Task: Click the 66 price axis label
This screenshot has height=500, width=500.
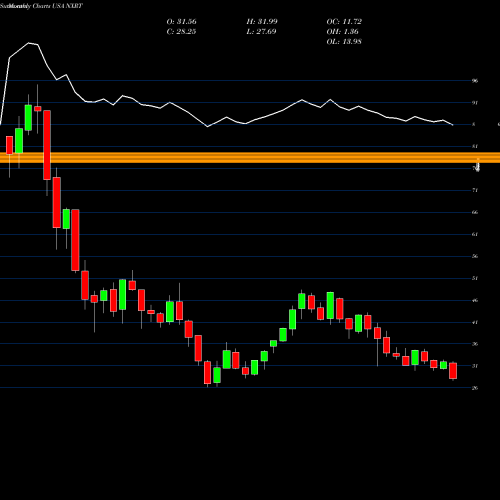Action: (475, 212)
